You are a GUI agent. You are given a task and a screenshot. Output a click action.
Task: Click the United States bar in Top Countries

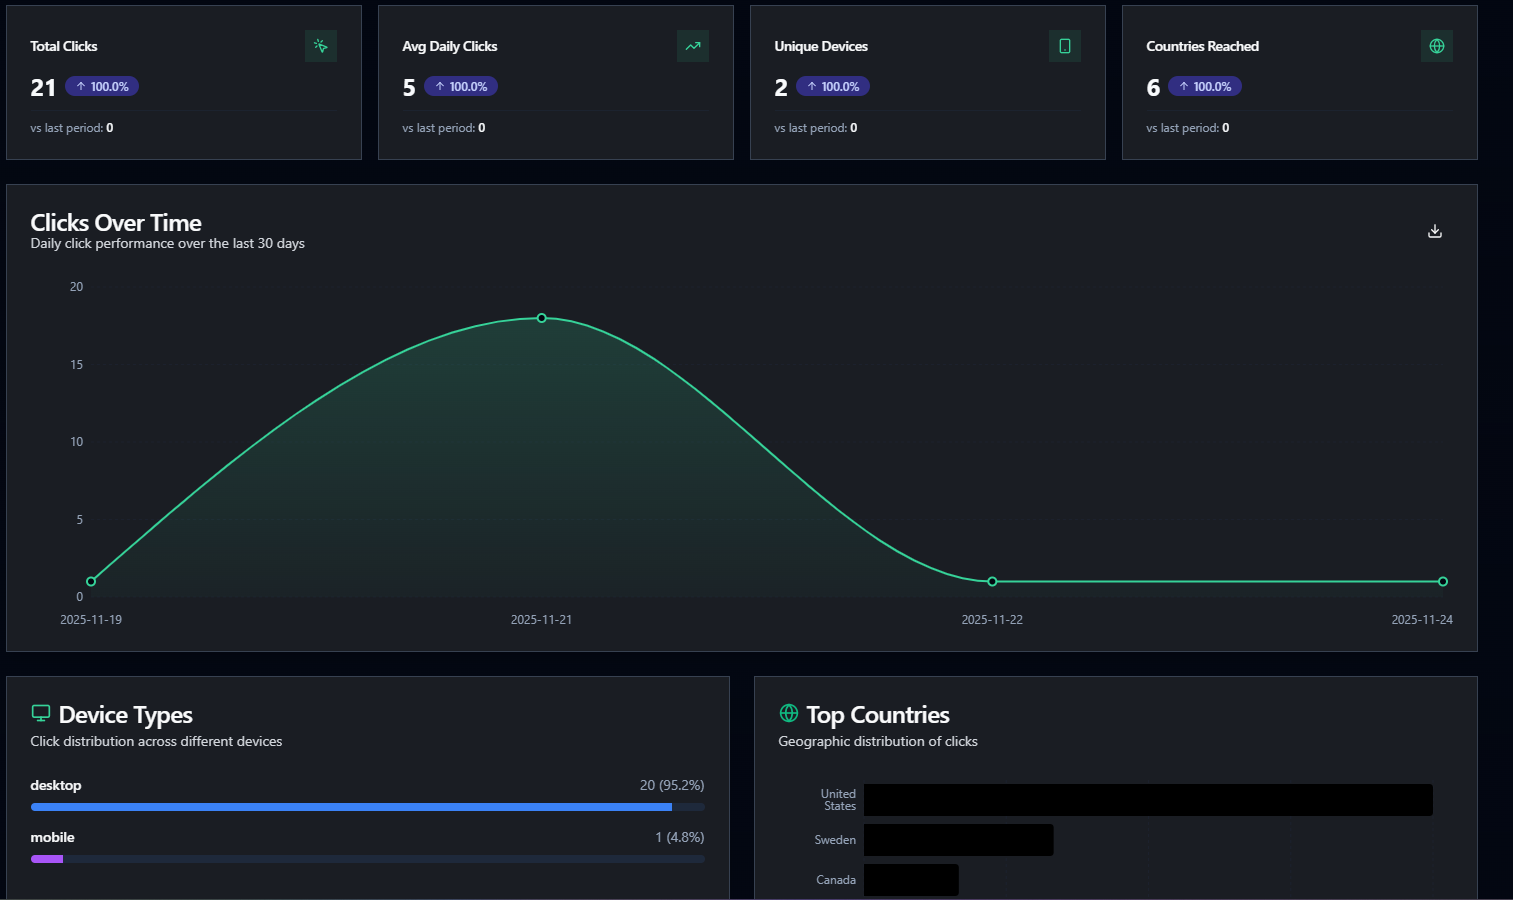pyautogui.click(x=1148, y=800)
